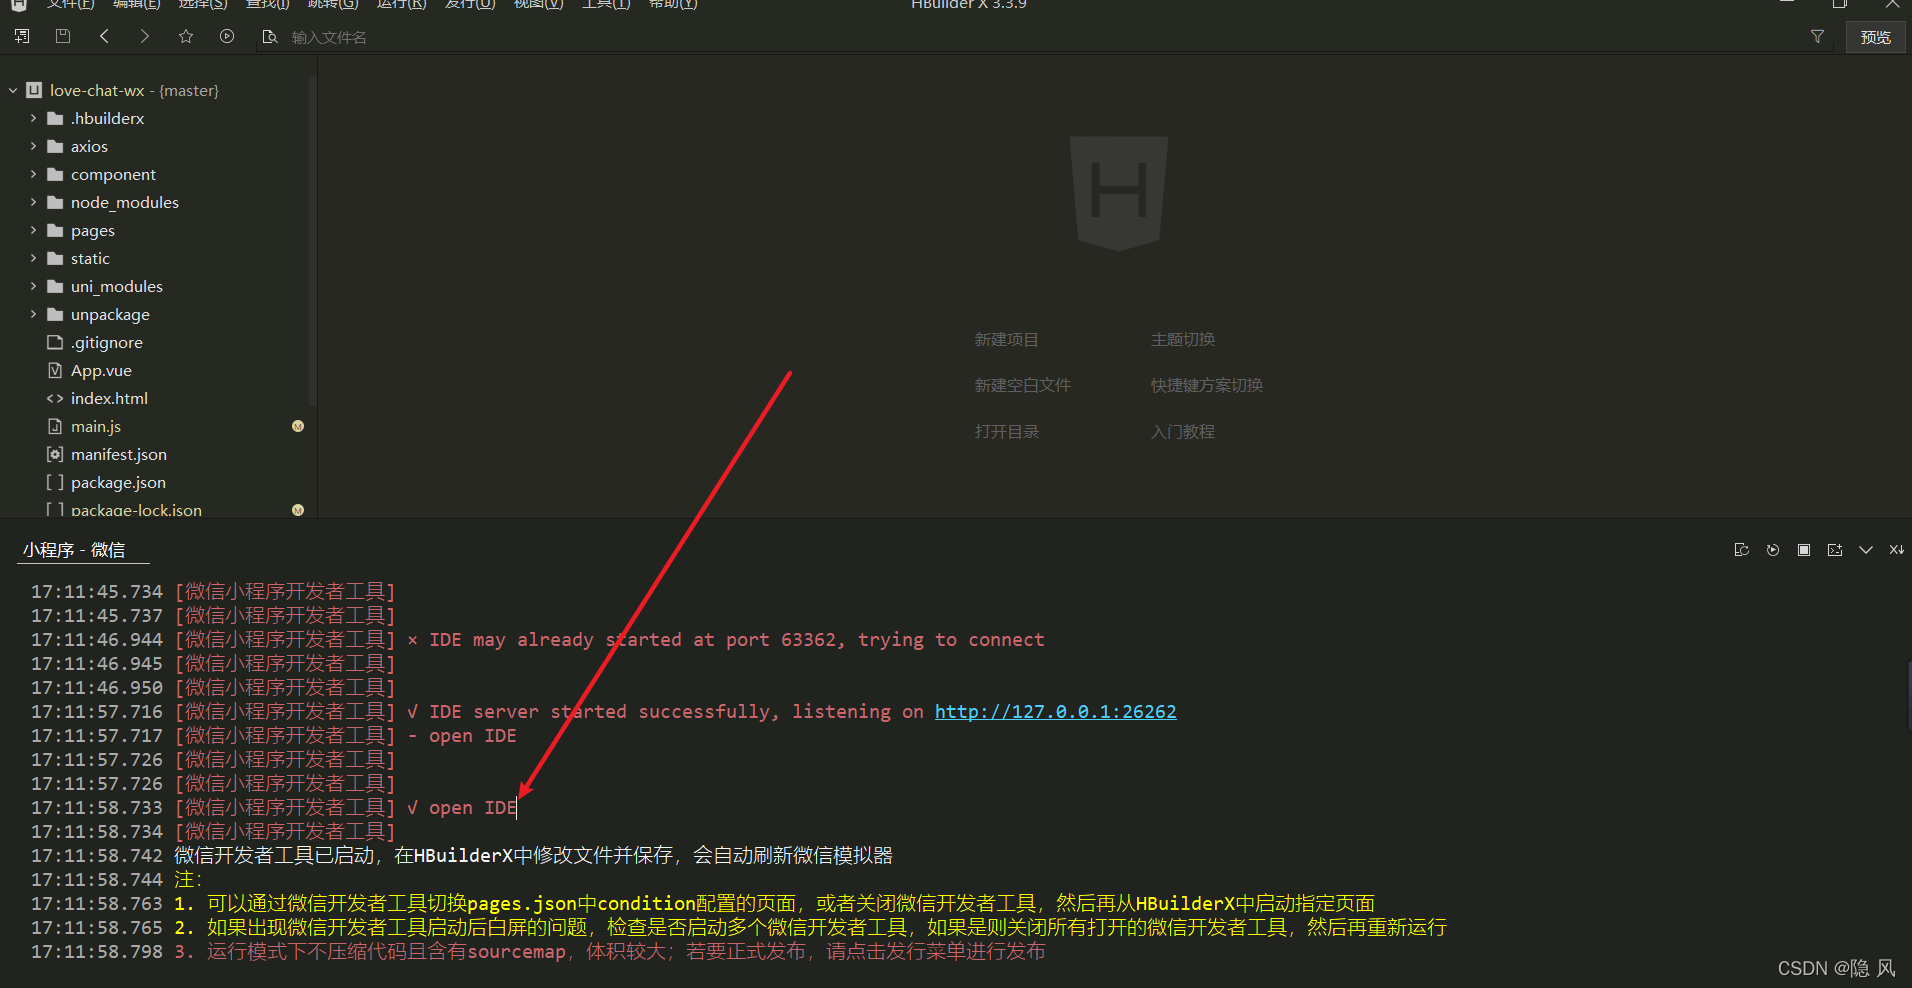Click the code icon of index.html
This screenshot has width=1912, height=988.
click(x=55, y=398)
